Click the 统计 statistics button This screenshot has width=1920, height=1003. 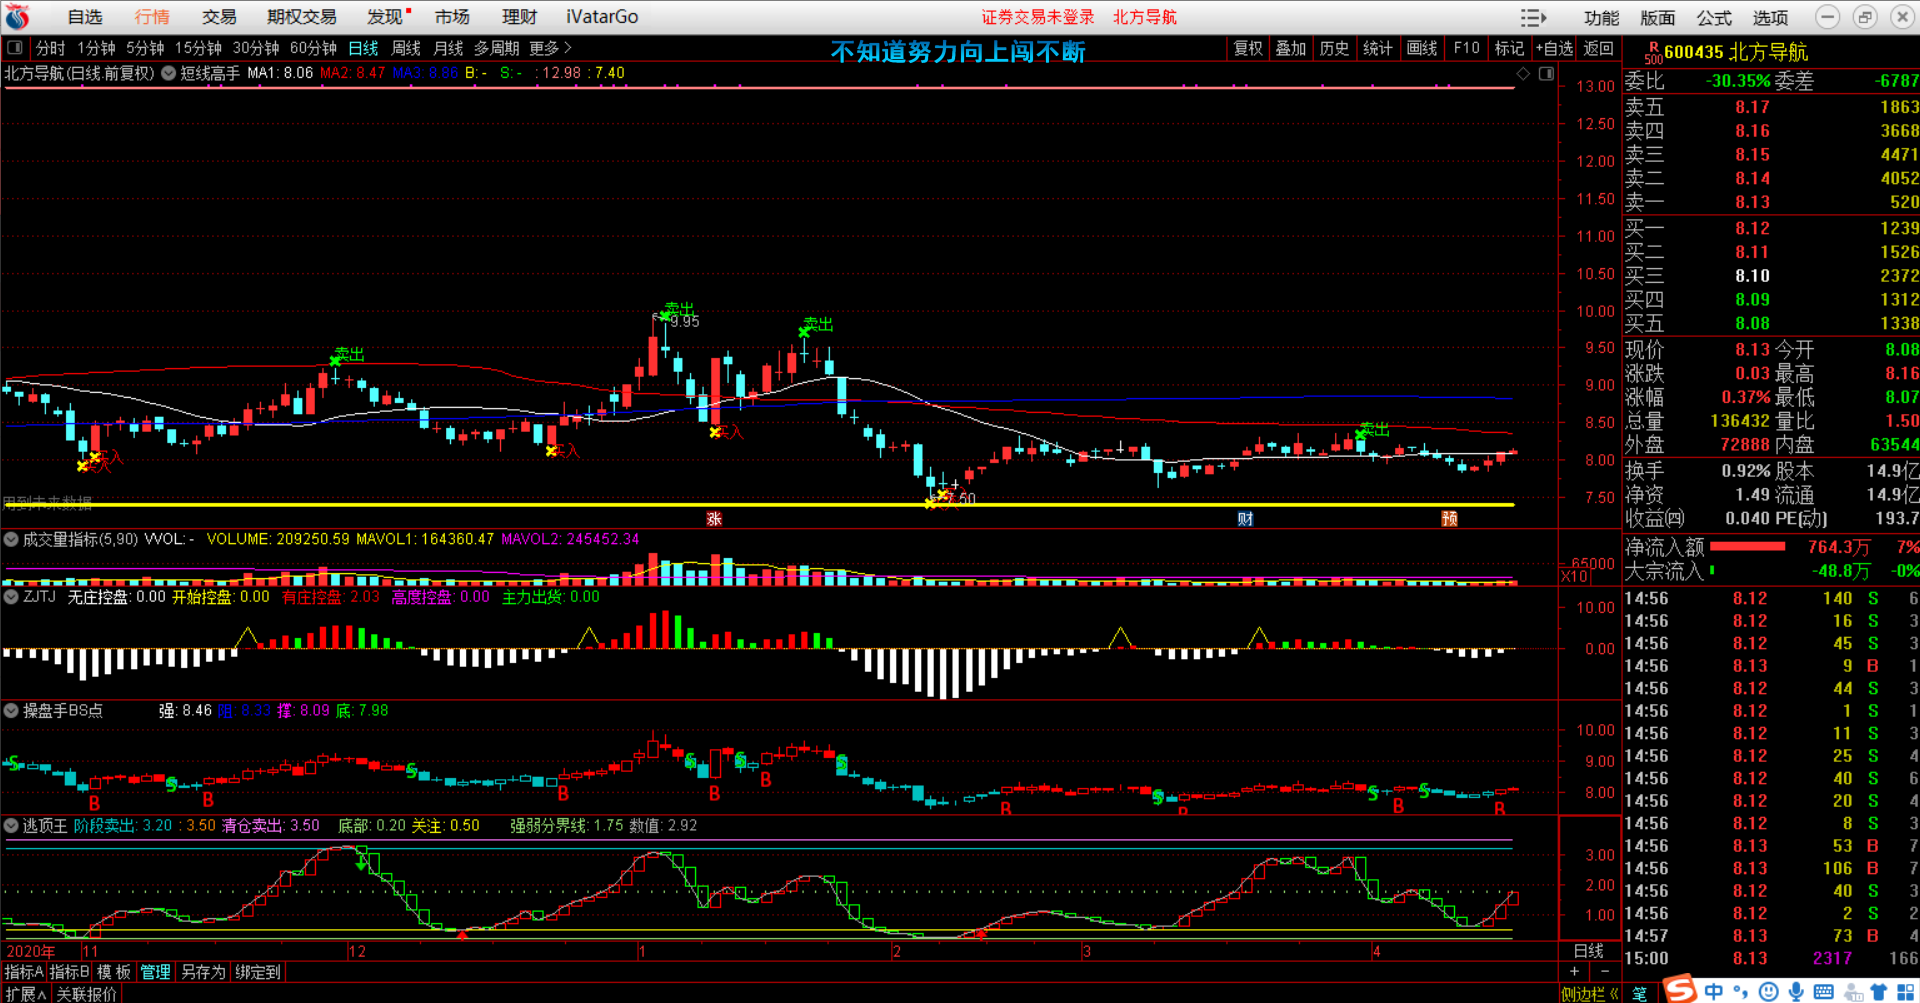click(1377, 48)
